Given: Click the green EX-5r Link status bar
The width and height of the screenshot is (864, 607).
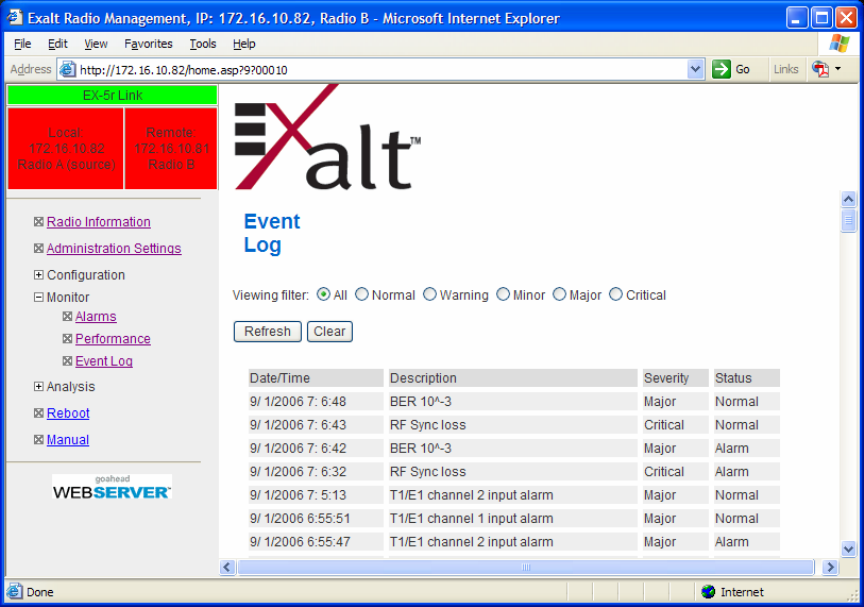Looking at the screenshot, I should (112, 95).
